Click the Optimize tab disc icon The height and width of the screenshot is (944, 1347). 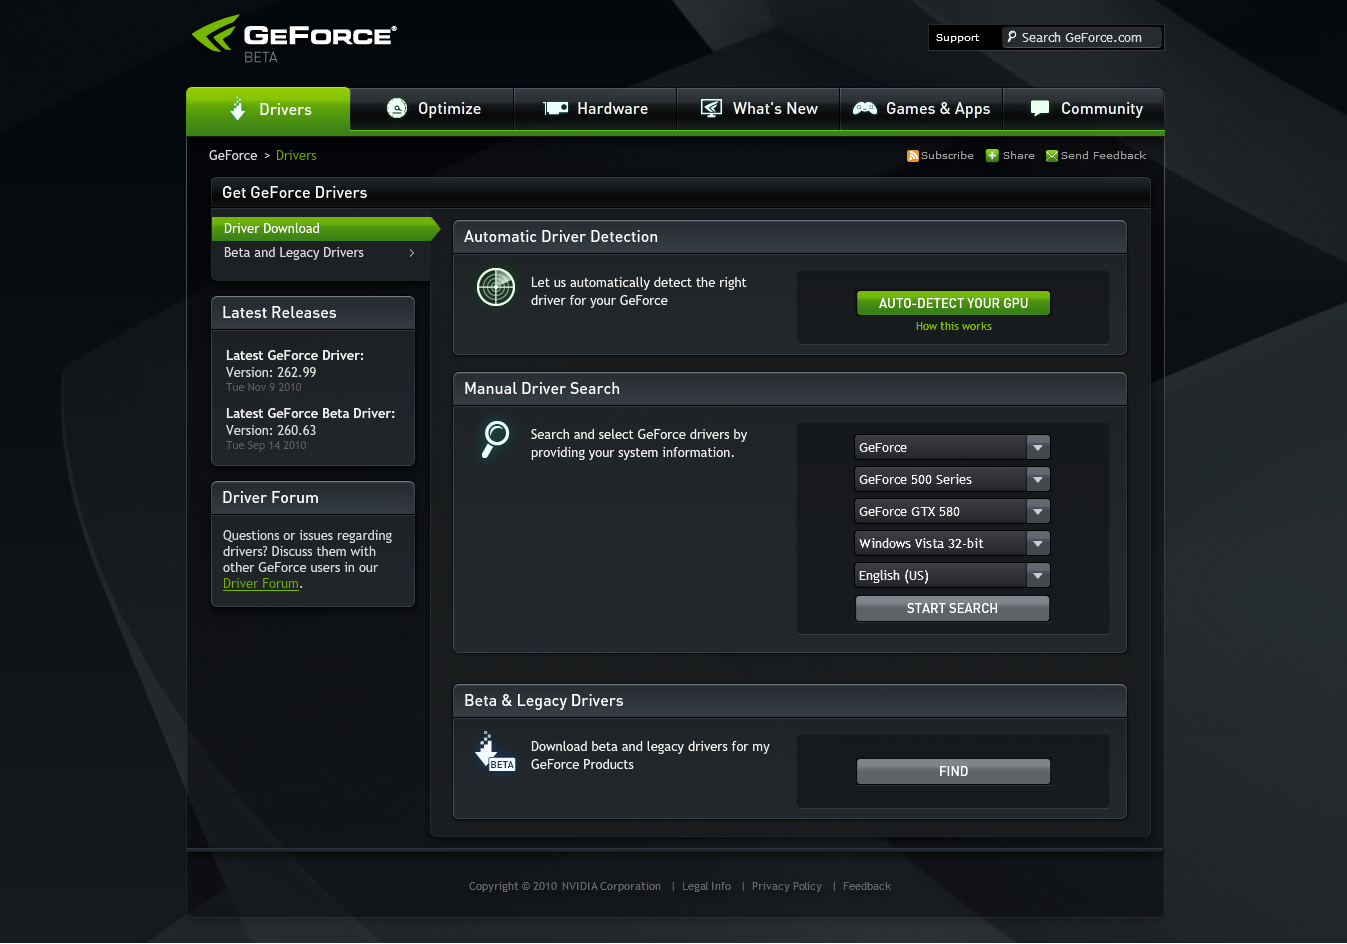(x=397, y=108)
